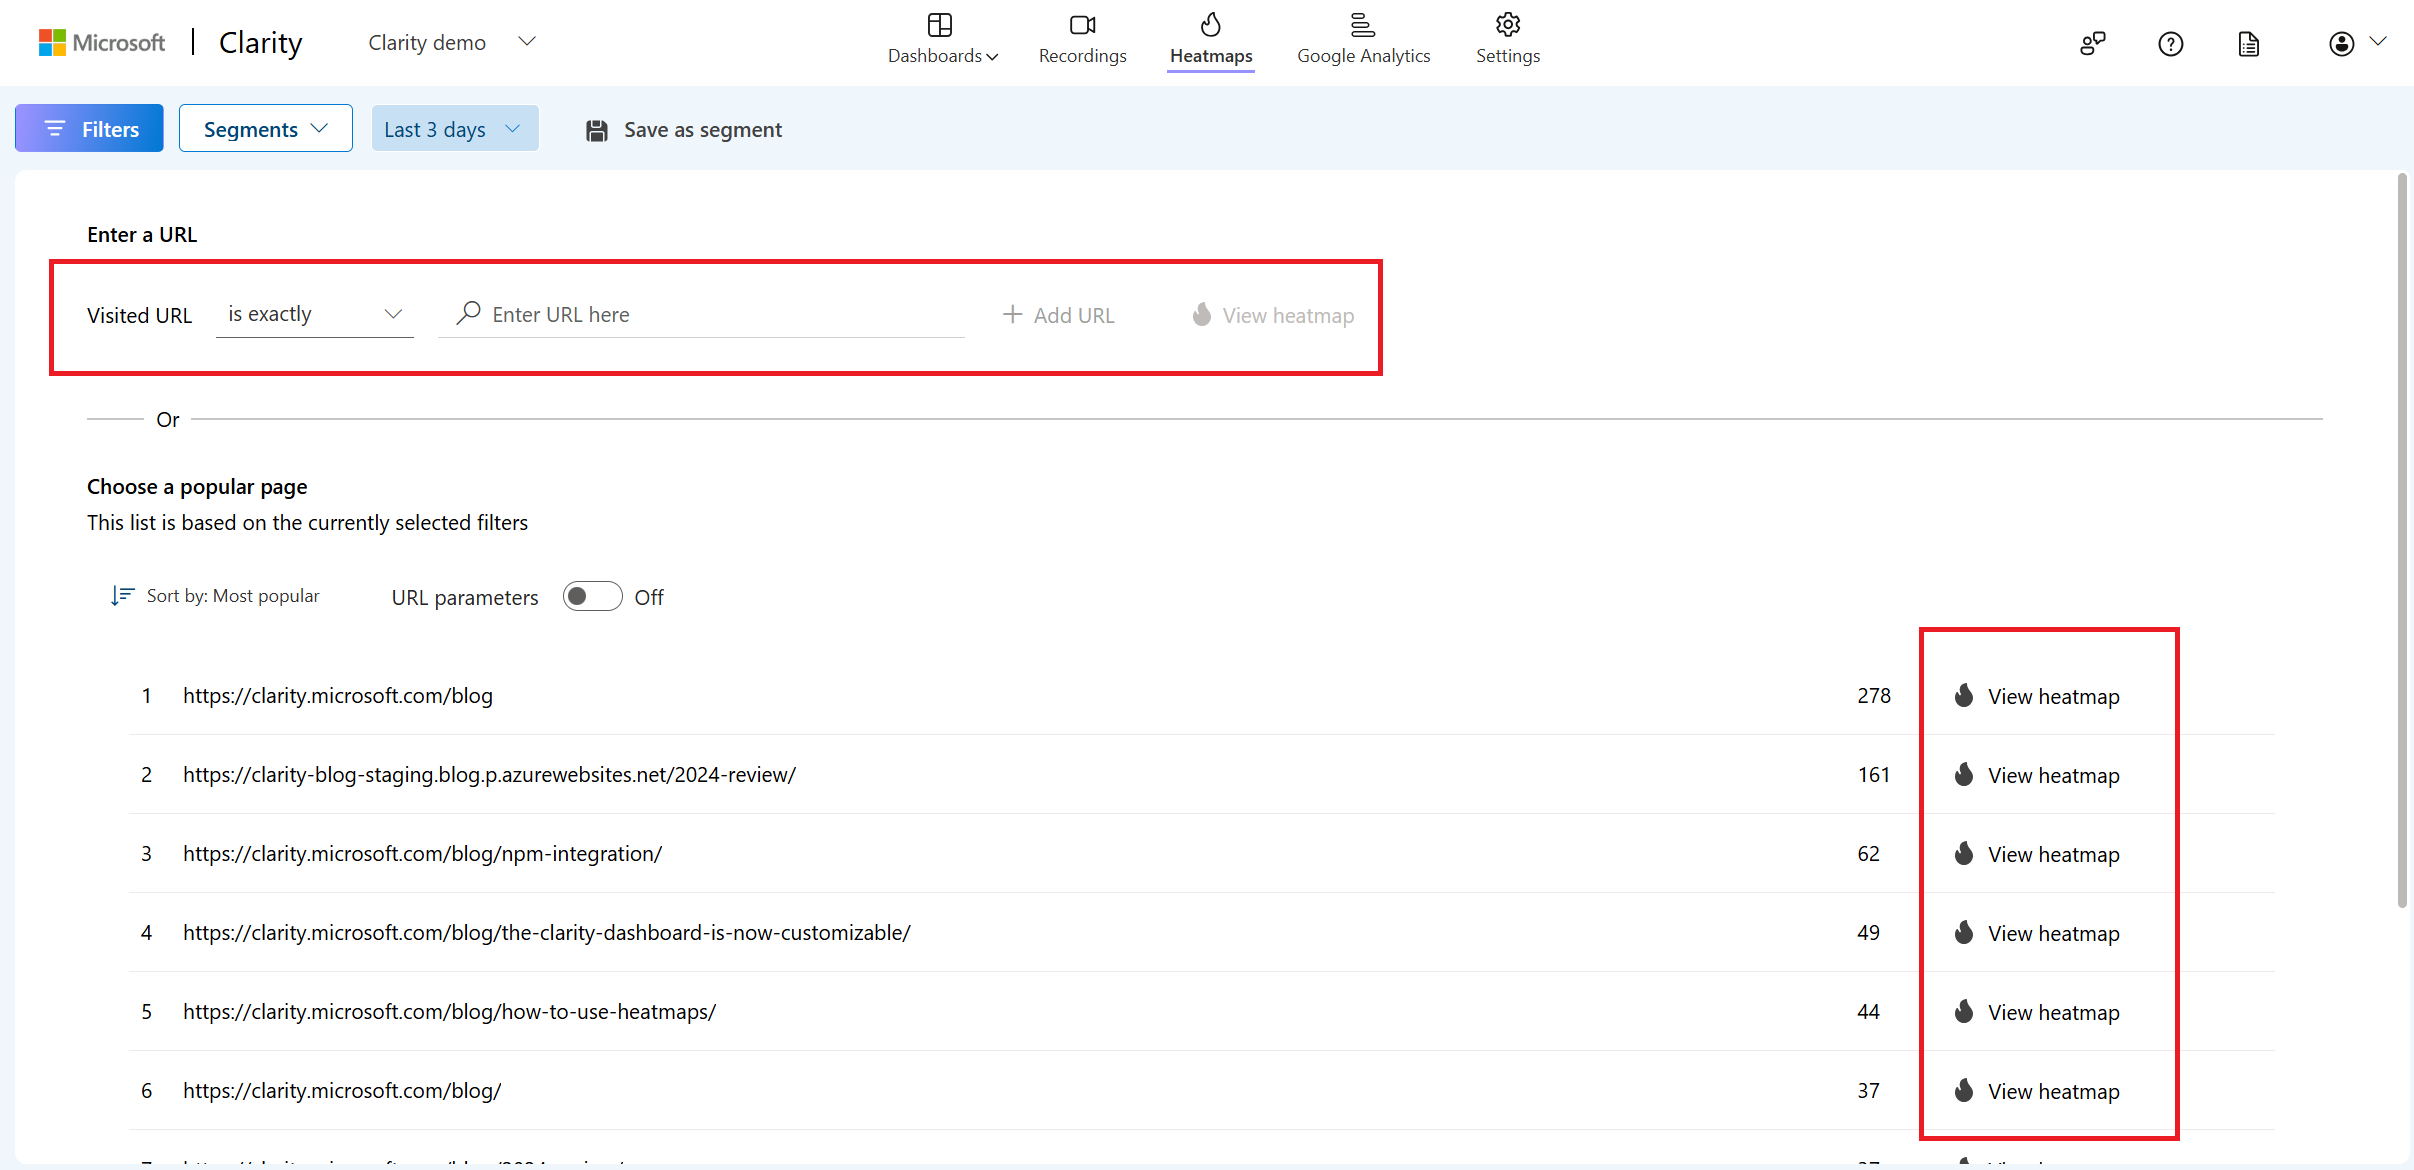Click the save disk icon

click(597, 130)
